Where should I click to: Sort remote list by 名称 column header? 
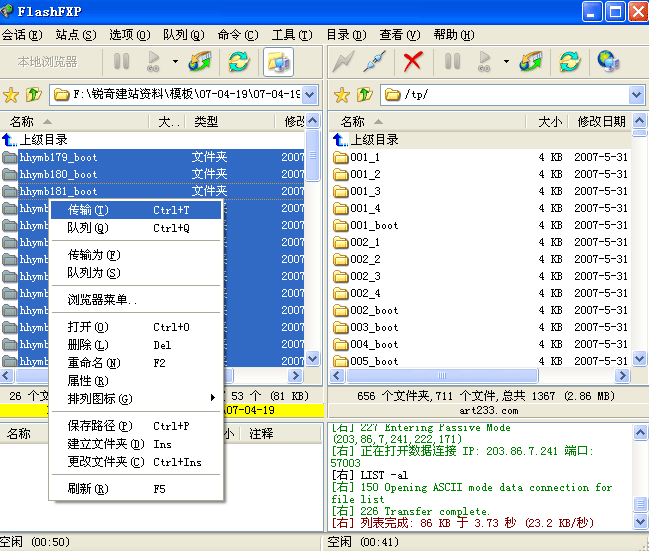[x=428, y=122]
